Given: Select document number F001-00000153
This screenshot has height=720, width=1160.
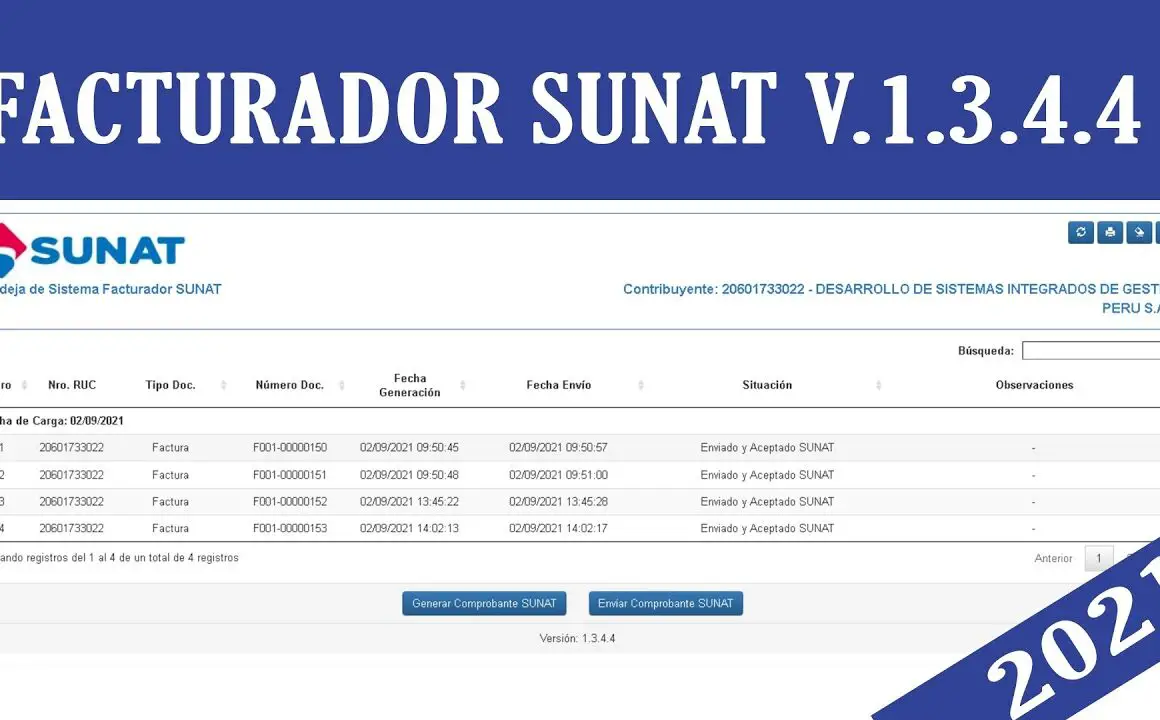Looking at the screenshot, I should click(x=290, y=528).
